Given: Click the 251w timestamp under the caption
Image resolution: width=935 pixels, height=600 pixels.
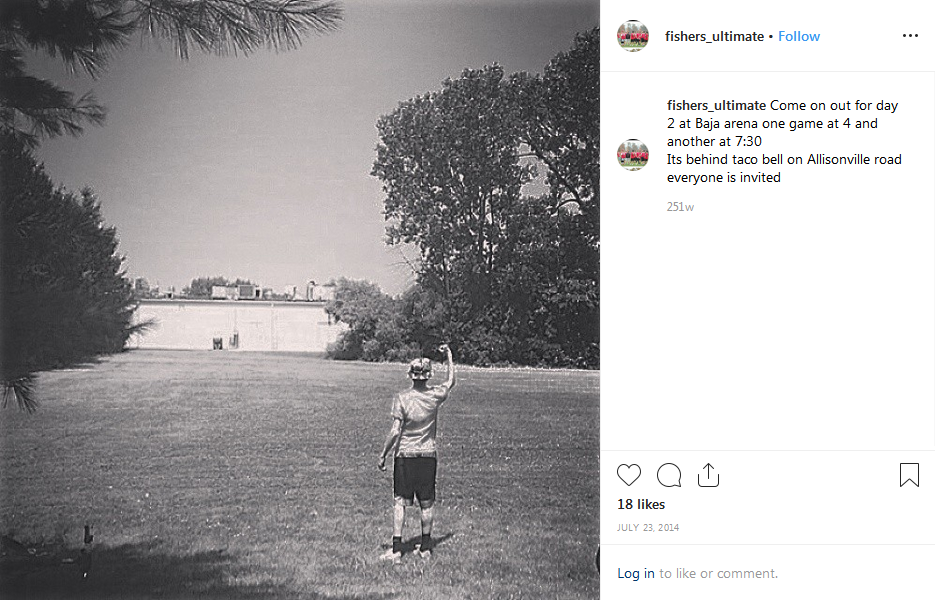Looking at the screenshot, I should pos(680,207).
